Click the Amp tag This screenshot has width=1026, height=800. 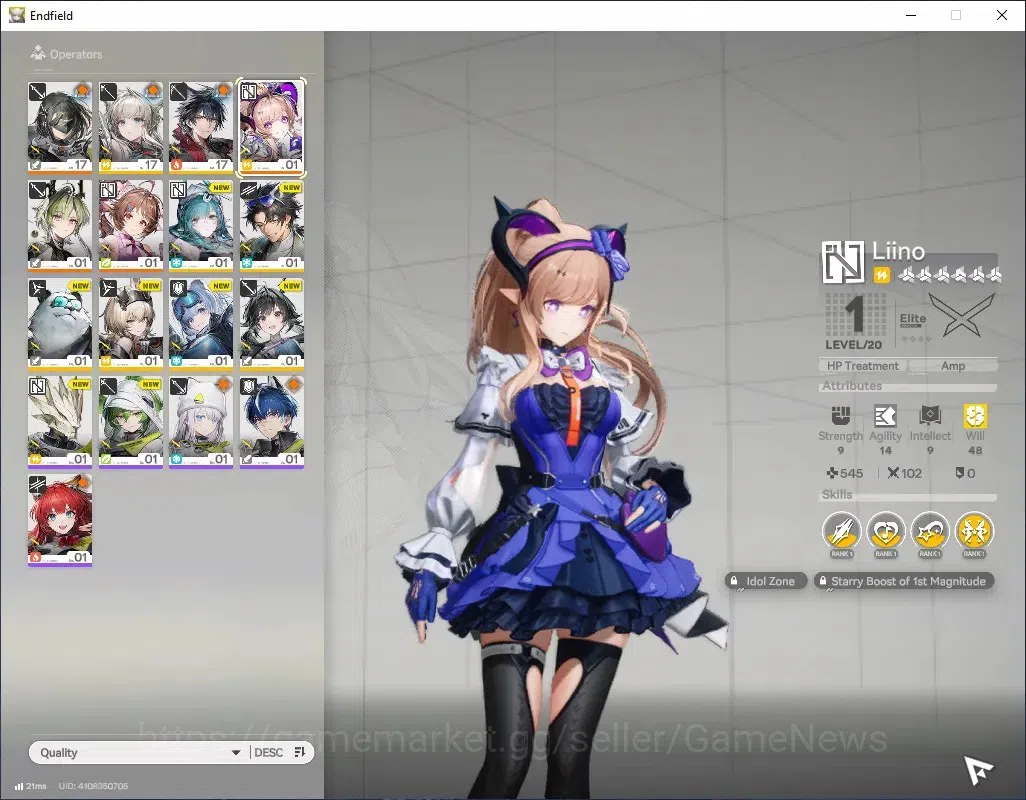(x=953, y=366)
